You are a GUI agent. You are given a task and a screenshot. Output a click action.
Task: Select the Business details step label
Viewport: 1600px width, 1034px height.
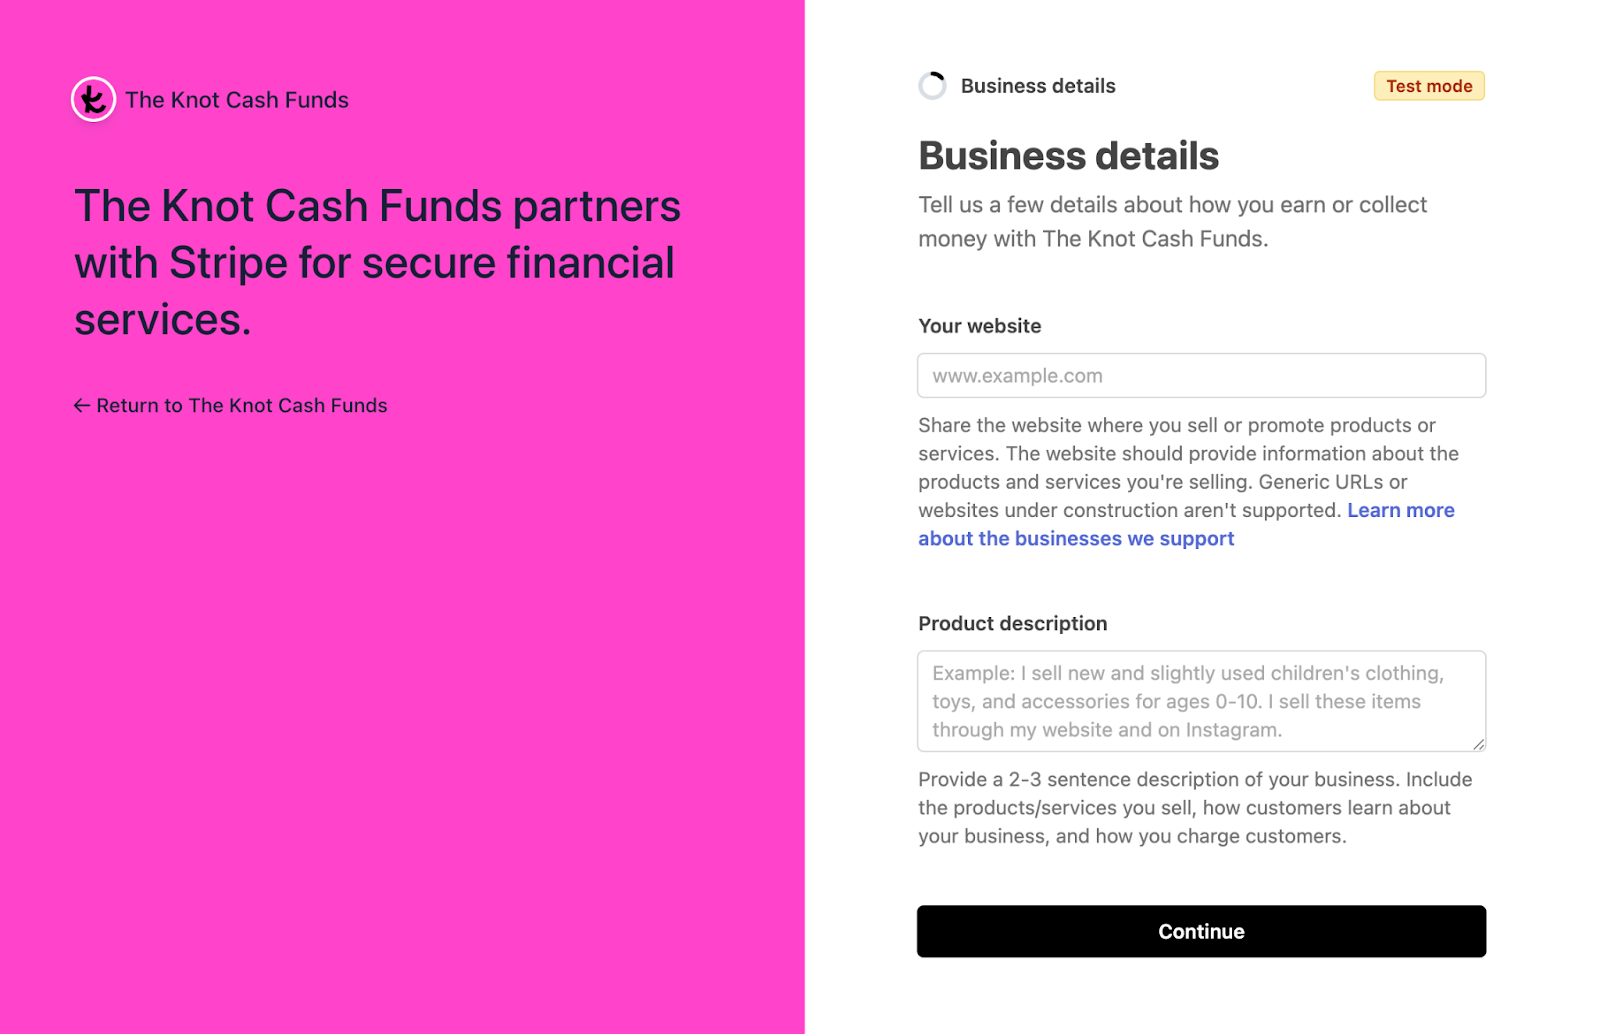(x=1038, y=86)
